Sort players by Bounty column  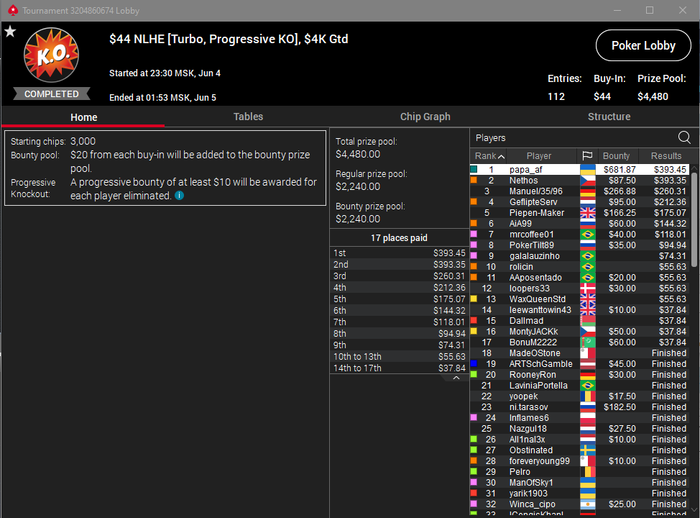tap(616, 156)
